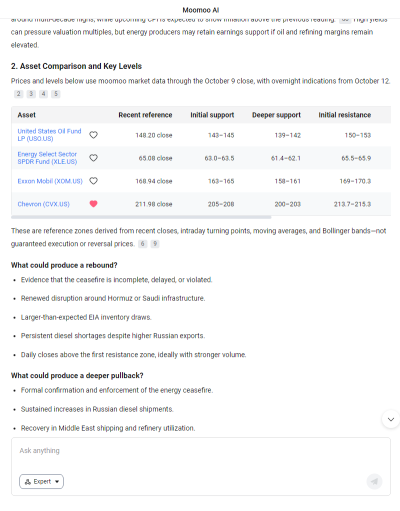Favorite the XLE.US fund with heart icon
This screenshot has height=511, width=400.
(x=93, y=158)
